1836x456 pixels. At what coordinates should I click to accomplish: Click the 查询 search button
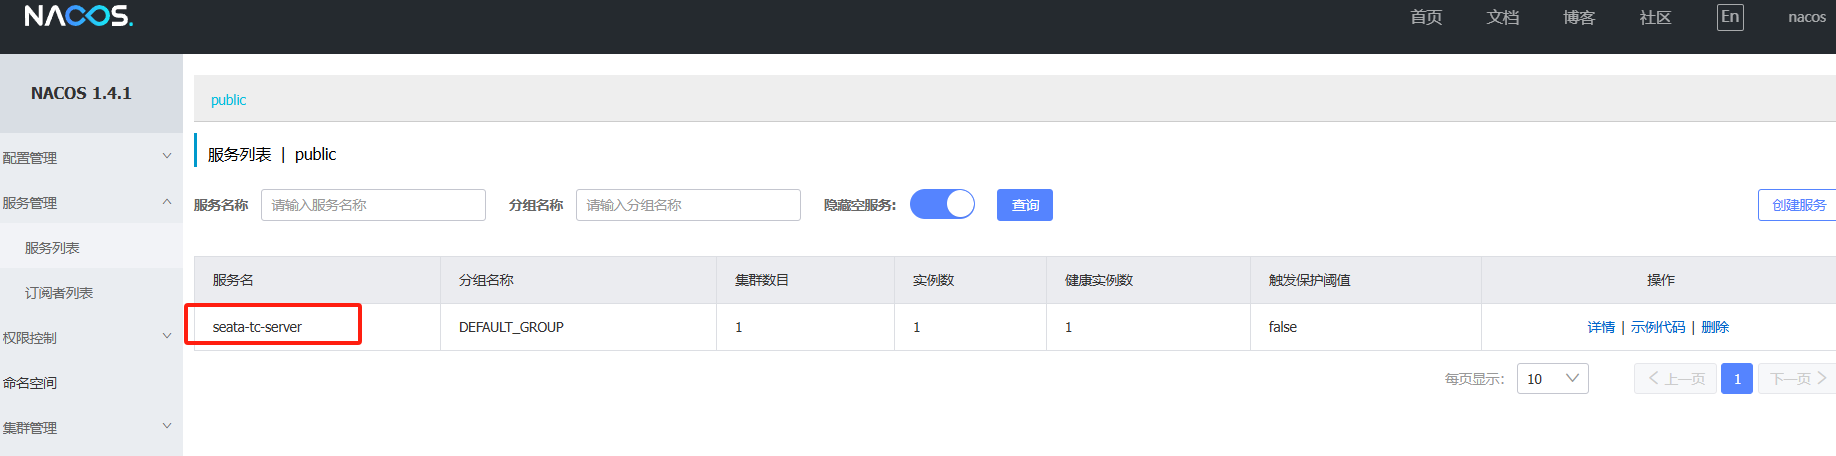(x=1024, y=205)
